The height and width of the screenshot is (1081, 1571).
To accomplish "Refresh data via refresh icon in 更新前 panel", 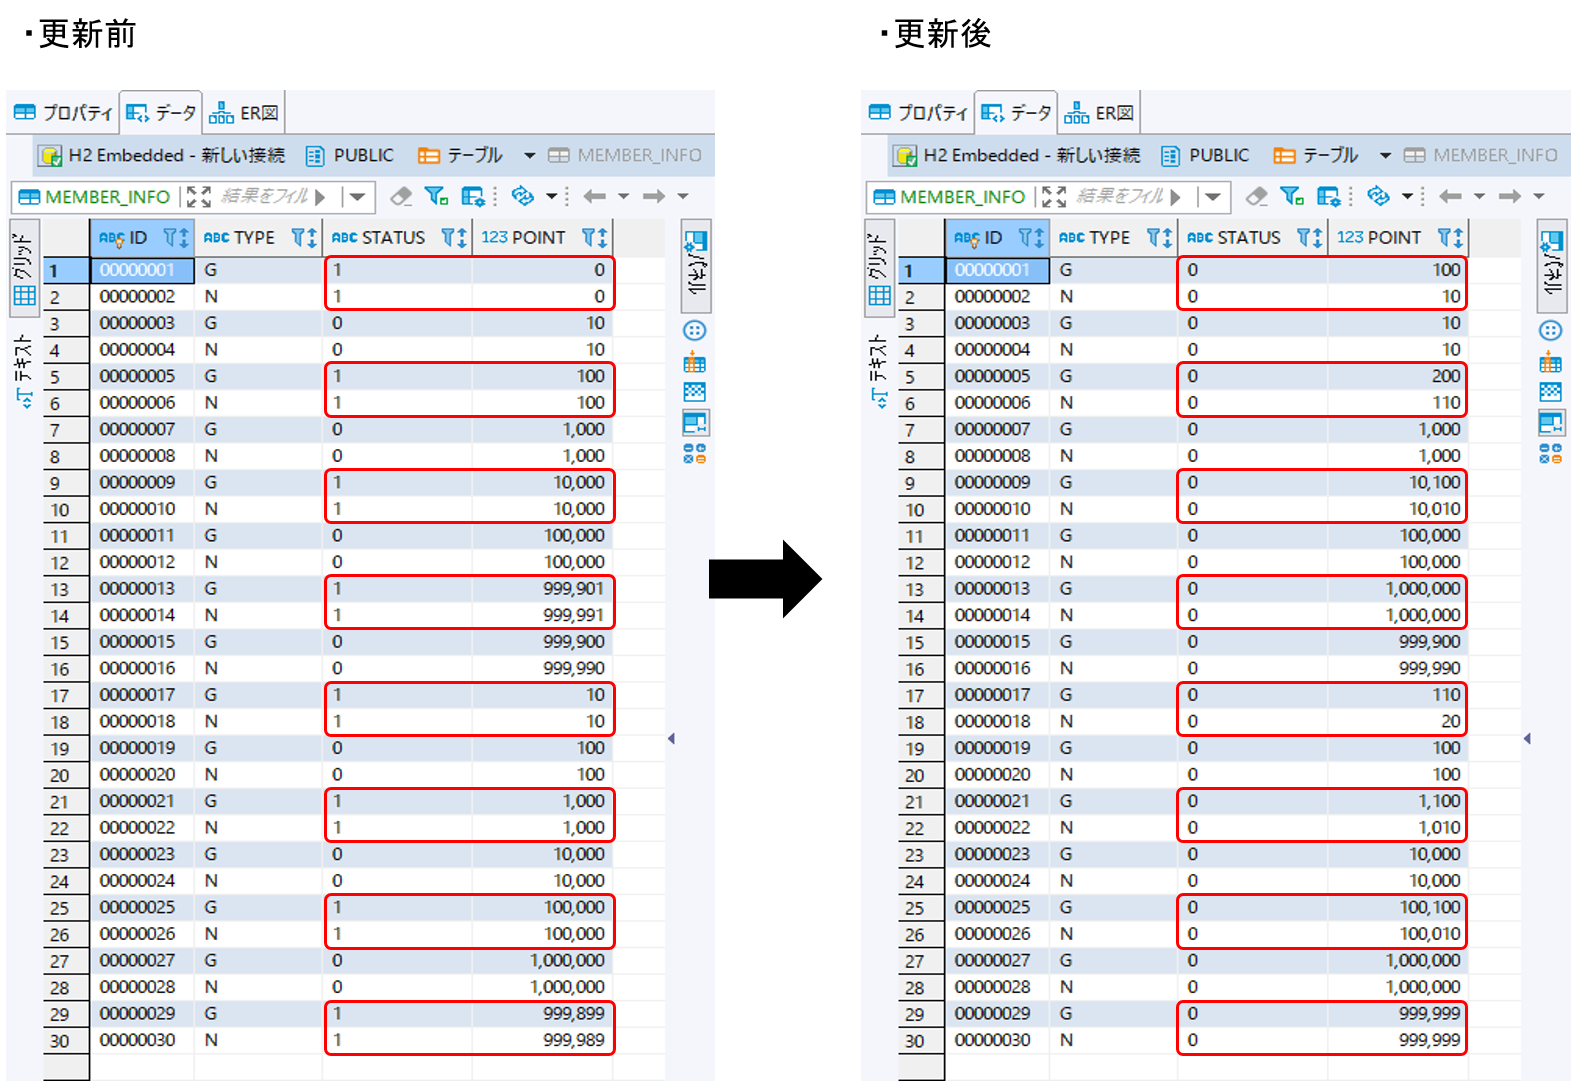I will click(522, 196).
